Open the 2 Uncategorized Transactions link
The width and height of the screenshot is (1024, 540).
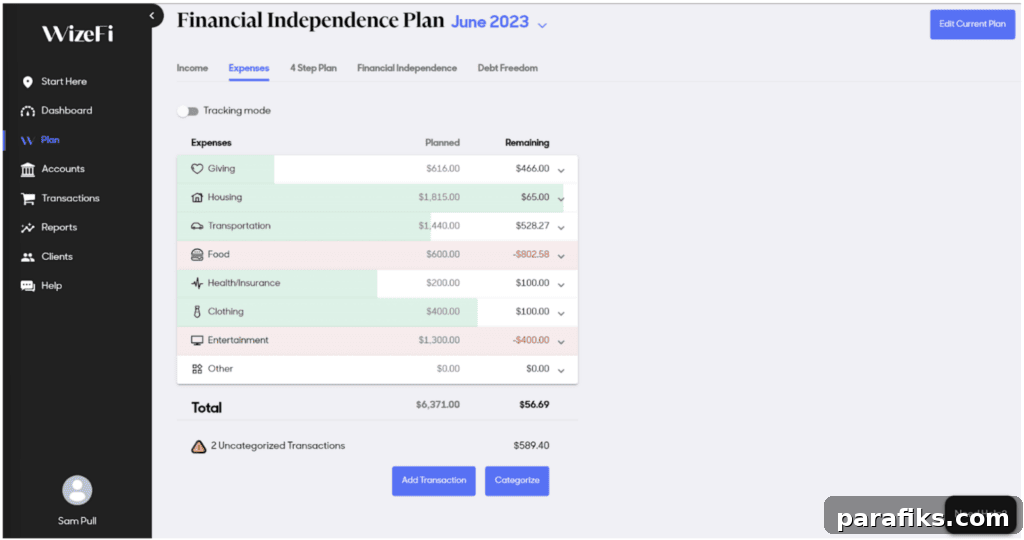278,446
